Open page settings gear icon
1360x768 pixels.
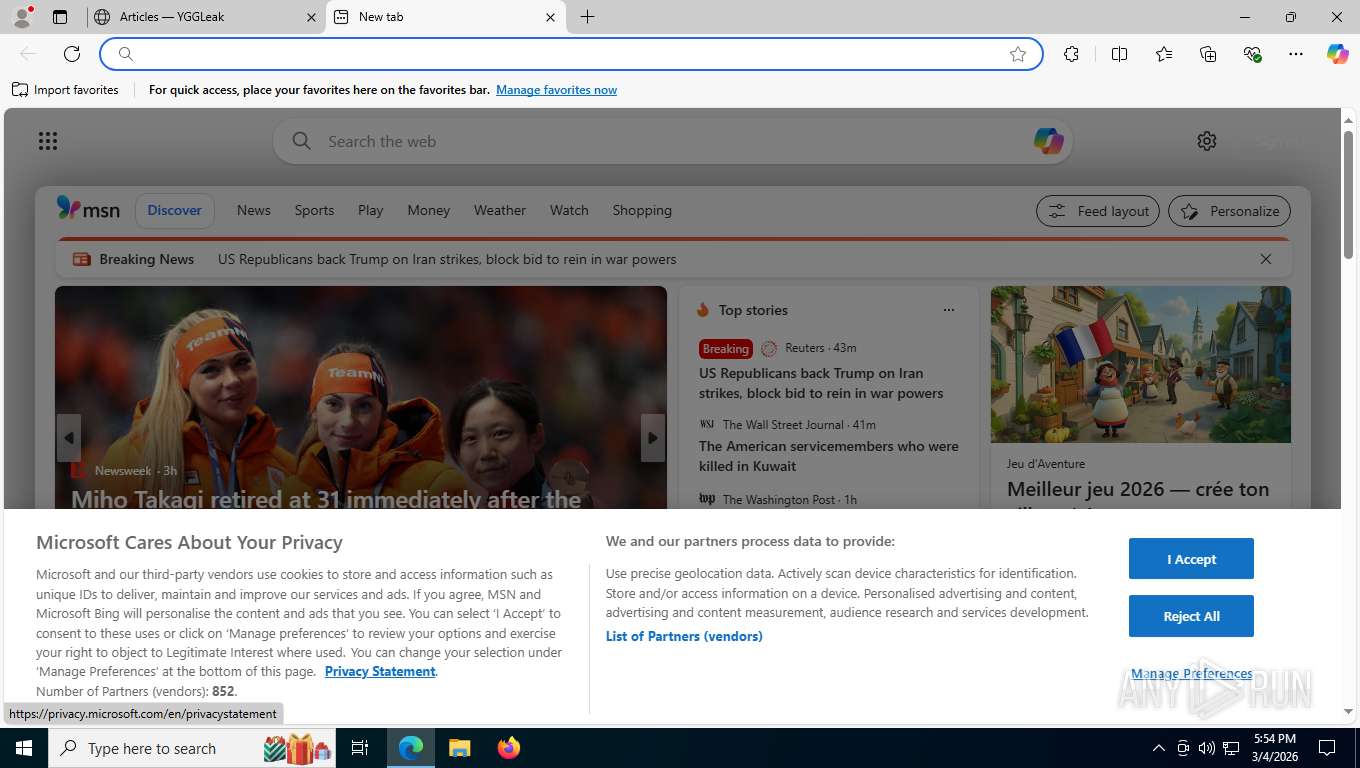coord(1207,141)
